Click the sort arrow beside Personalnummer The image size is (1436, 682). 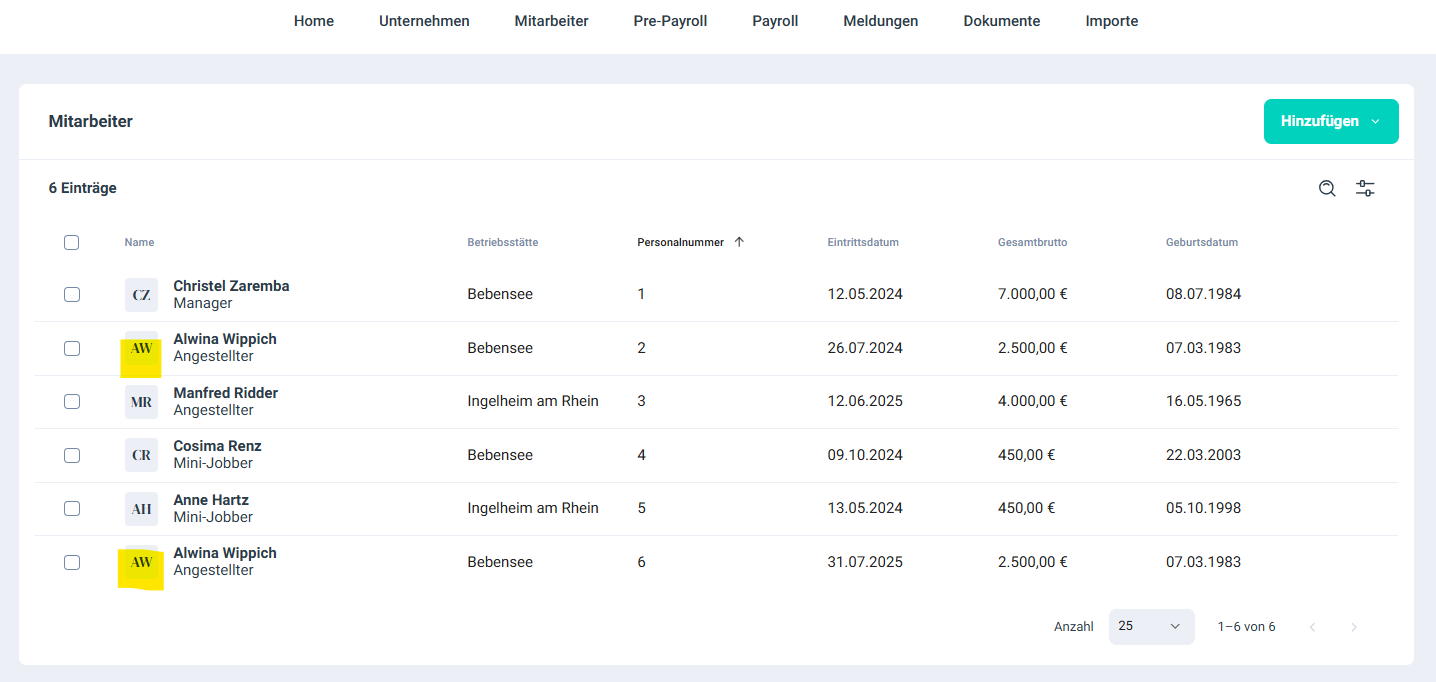739,242
